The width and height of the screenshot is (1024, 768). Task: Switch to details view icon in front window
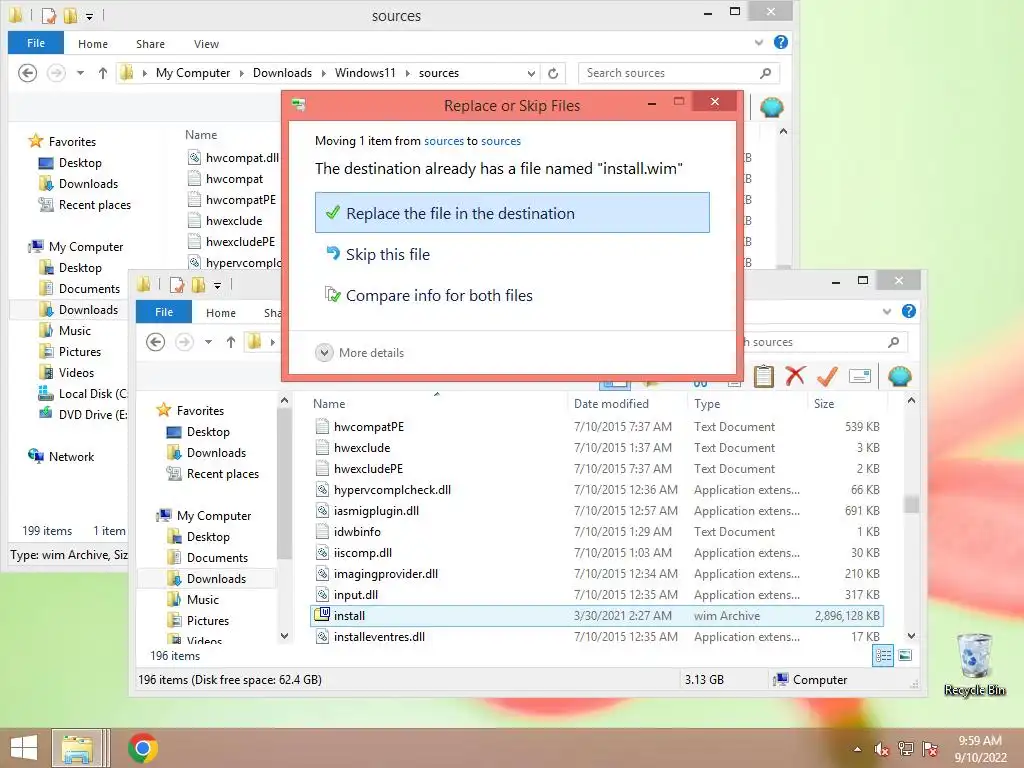pos(883,656)
